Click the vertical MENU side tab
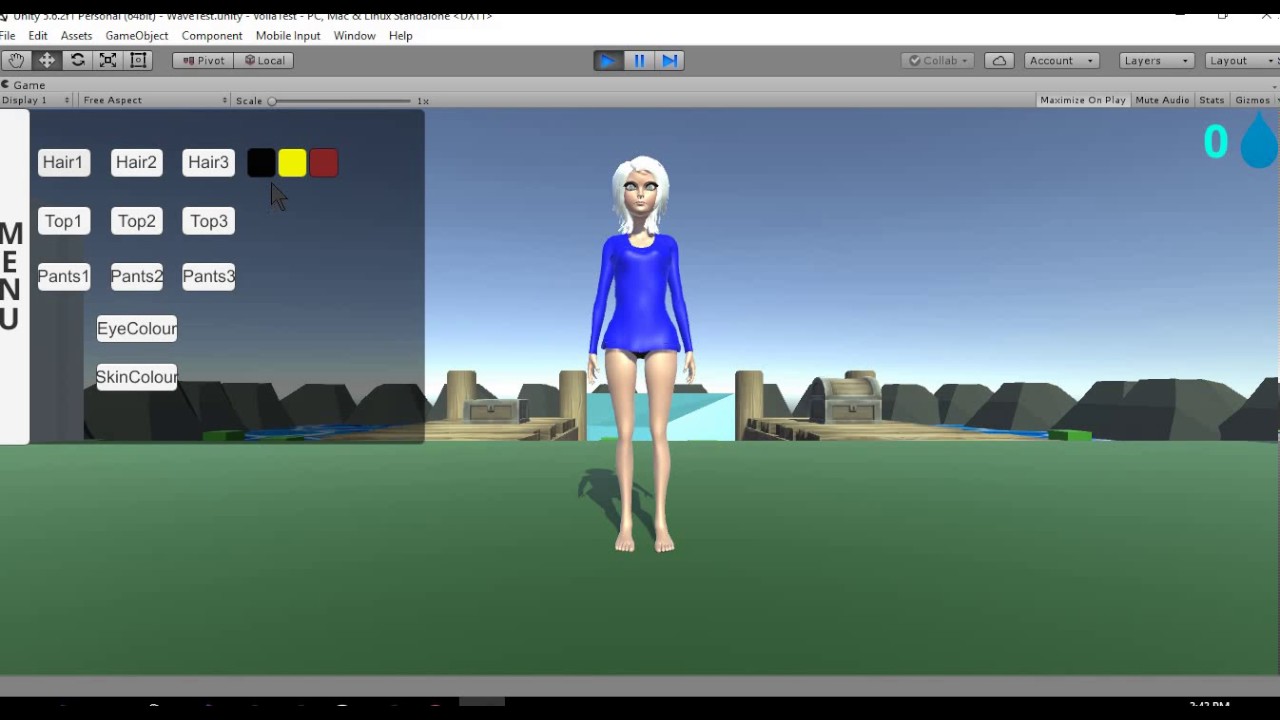 [14, 277]
